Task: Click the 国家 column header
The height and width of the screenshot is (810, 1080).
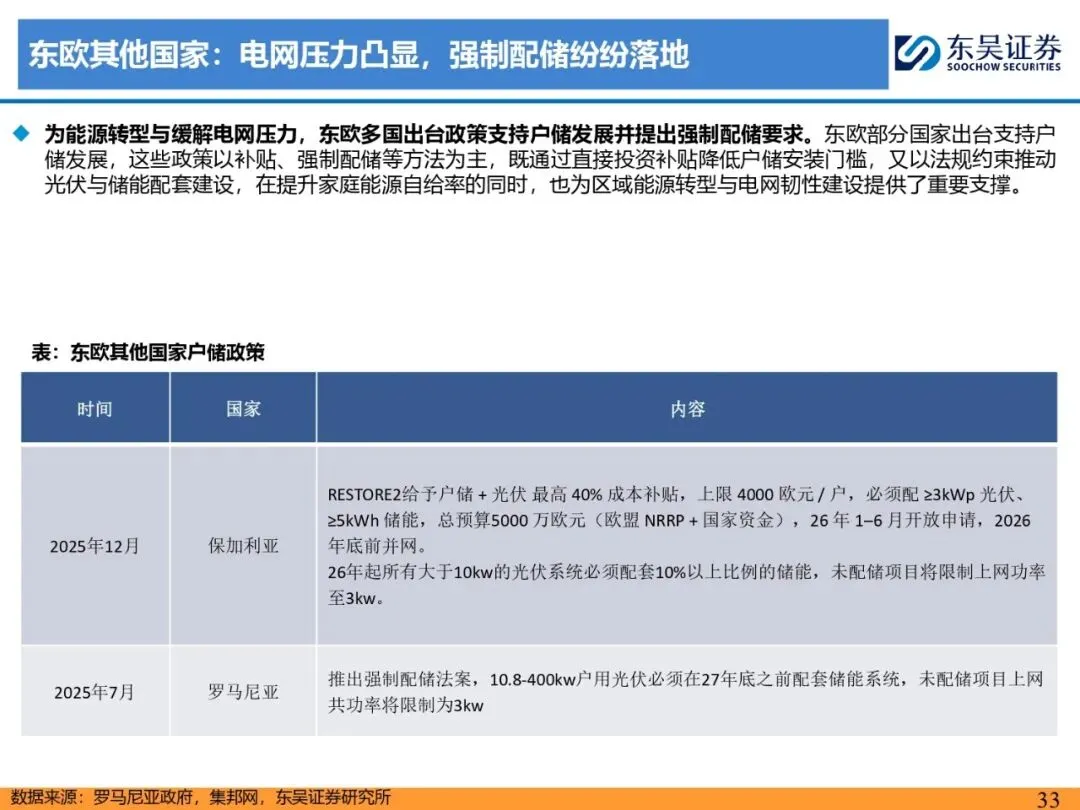Action: 243,409
